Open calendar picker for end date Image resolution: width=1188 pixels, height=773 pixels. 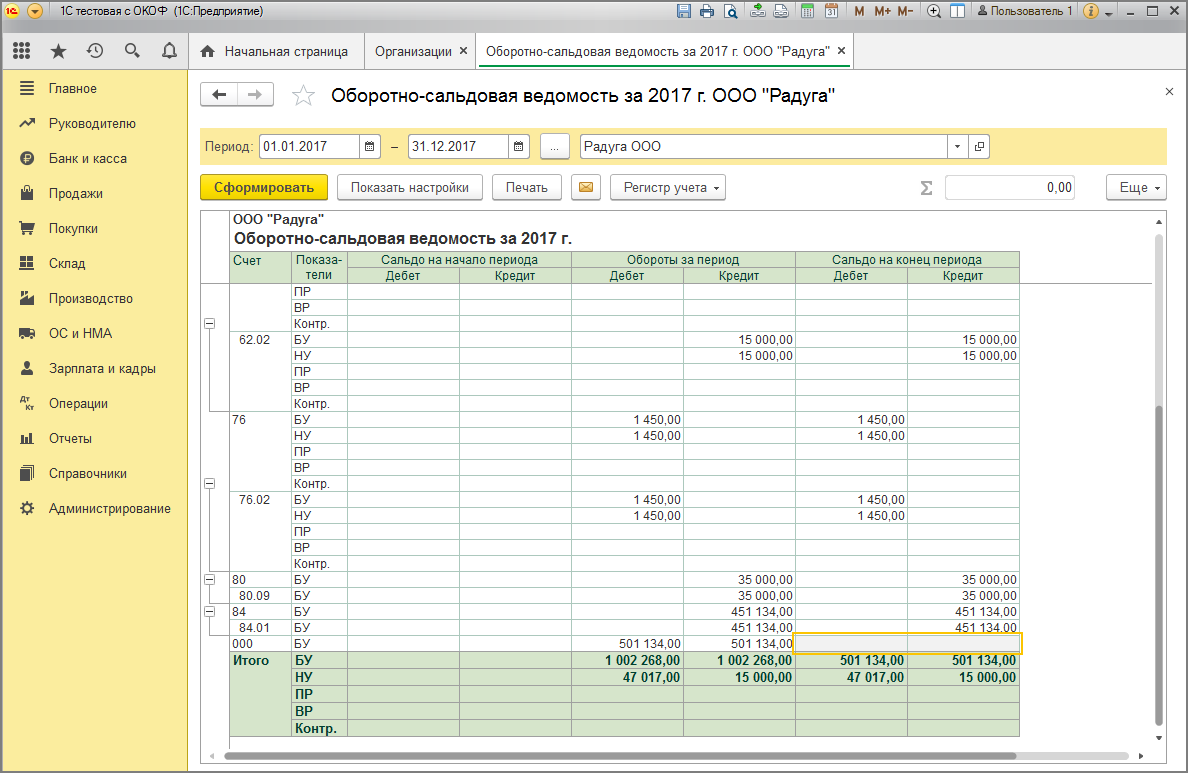[x=518, y=146]
